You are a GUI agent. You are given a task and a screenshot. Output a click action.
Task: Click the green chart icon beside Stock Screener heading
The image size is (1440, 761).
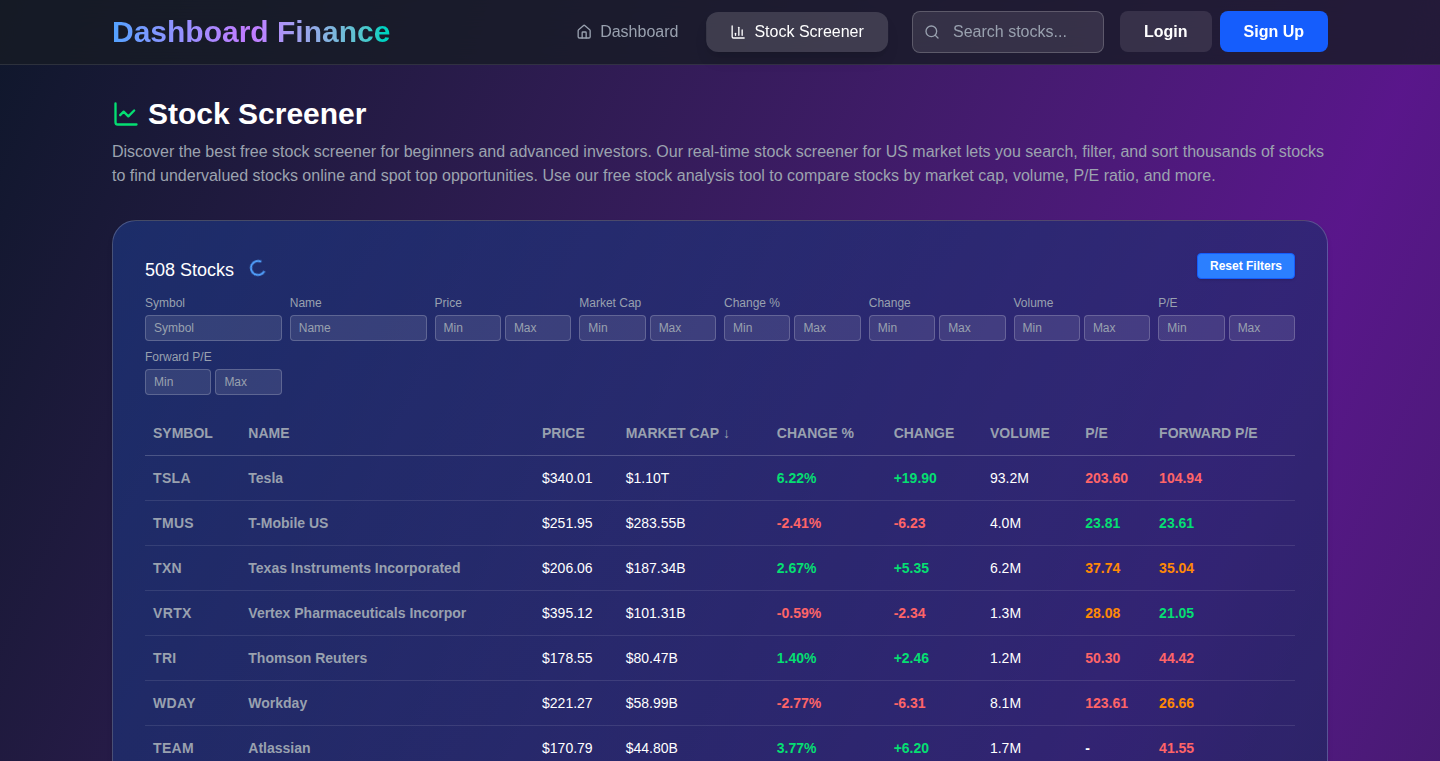pos(125,114)
